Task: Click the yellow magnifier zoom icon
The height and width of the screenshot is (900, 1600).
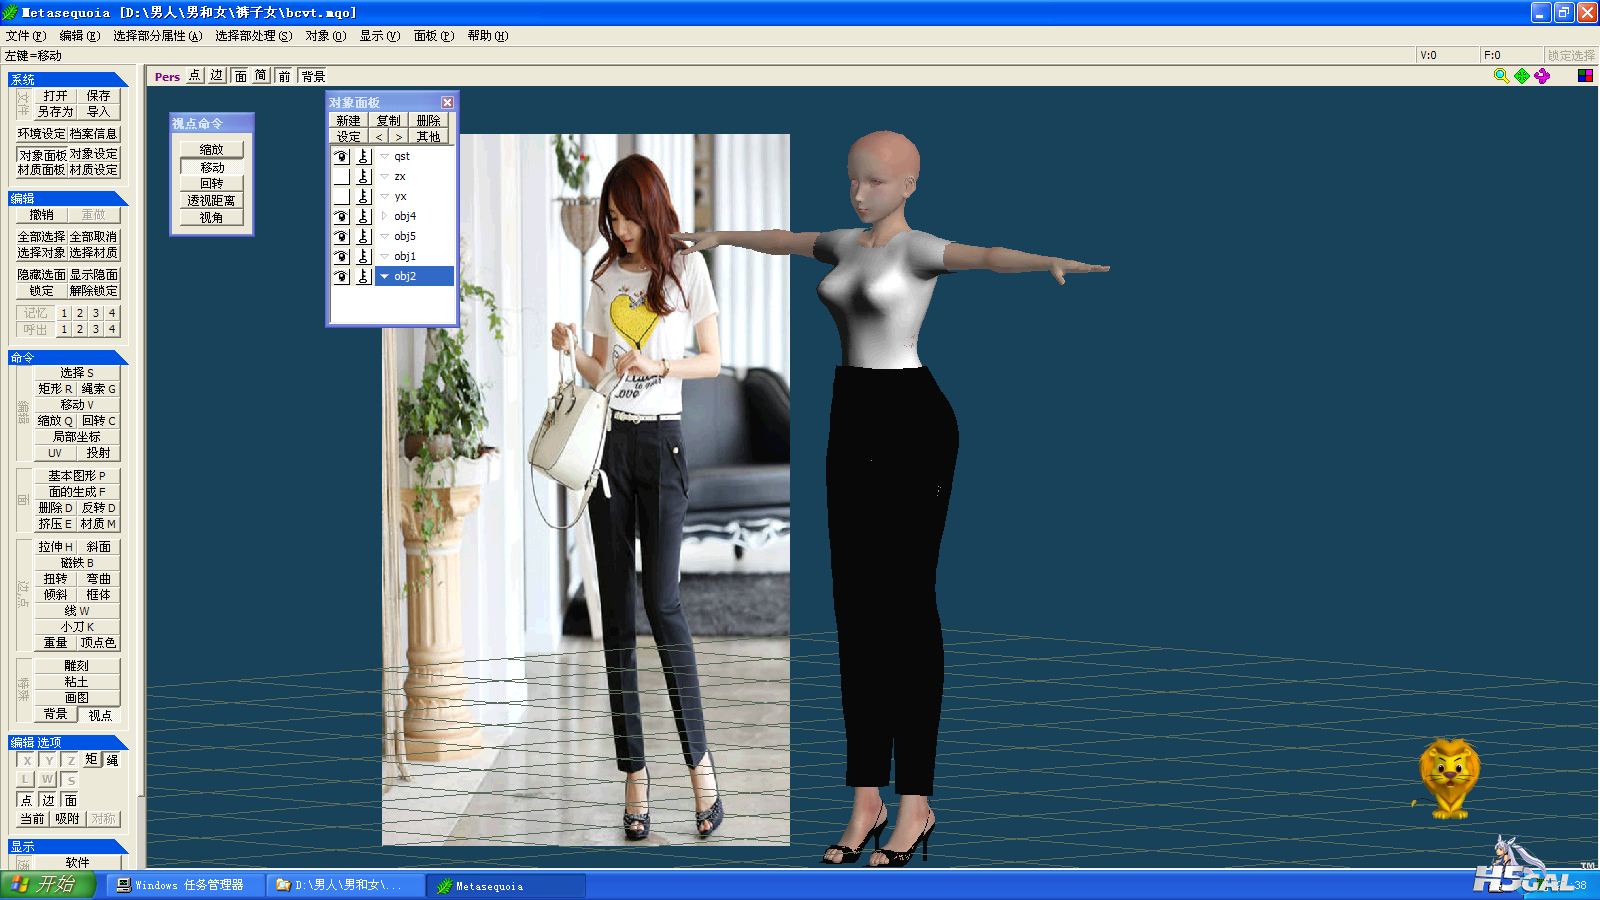Action: click(x=1501, y=76)
